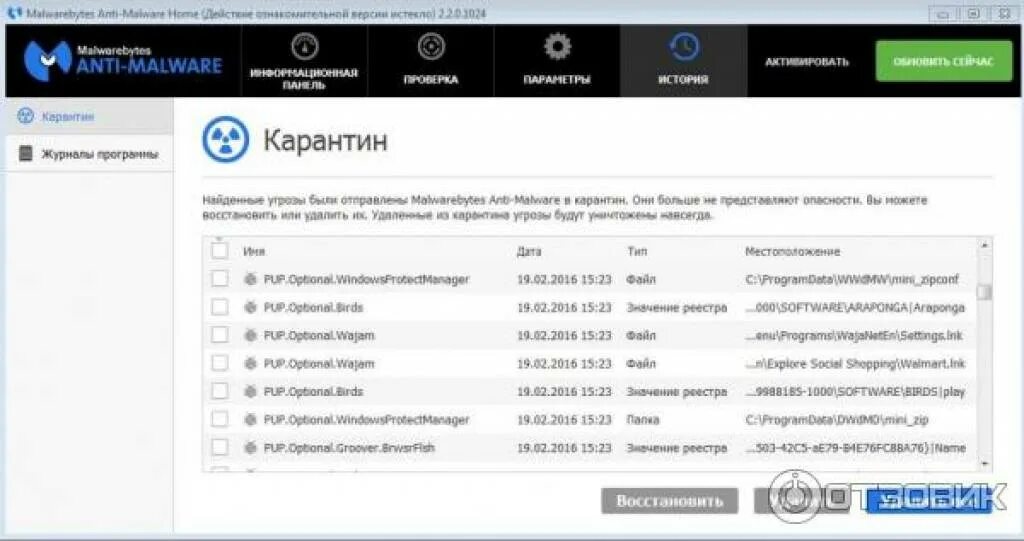Toggle the select-all checkbox in header

[219, 250]
